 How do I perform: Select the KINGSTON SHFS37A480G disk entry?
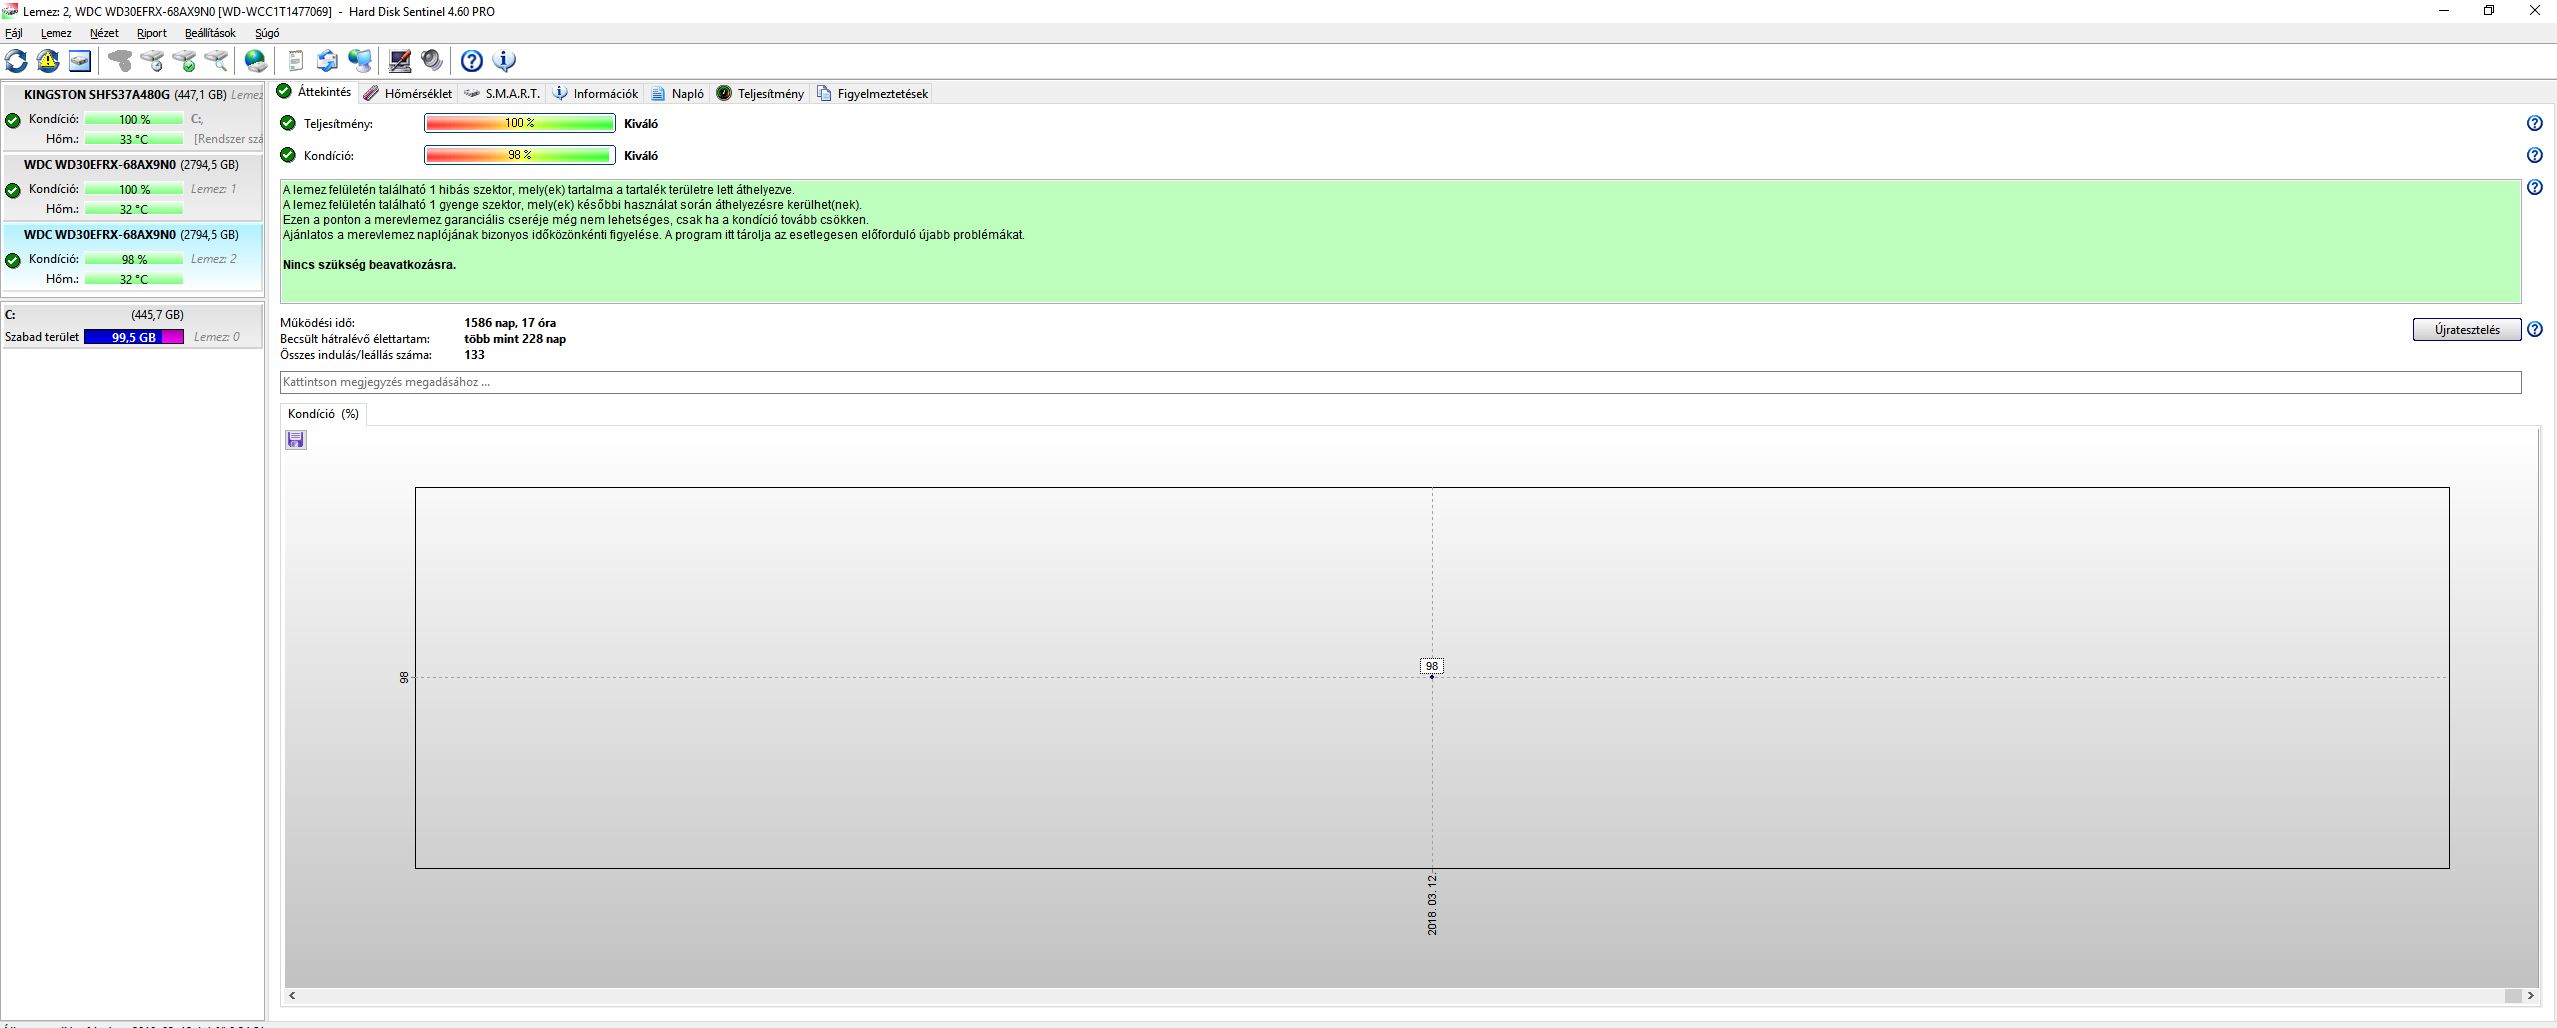coord(132,117)
